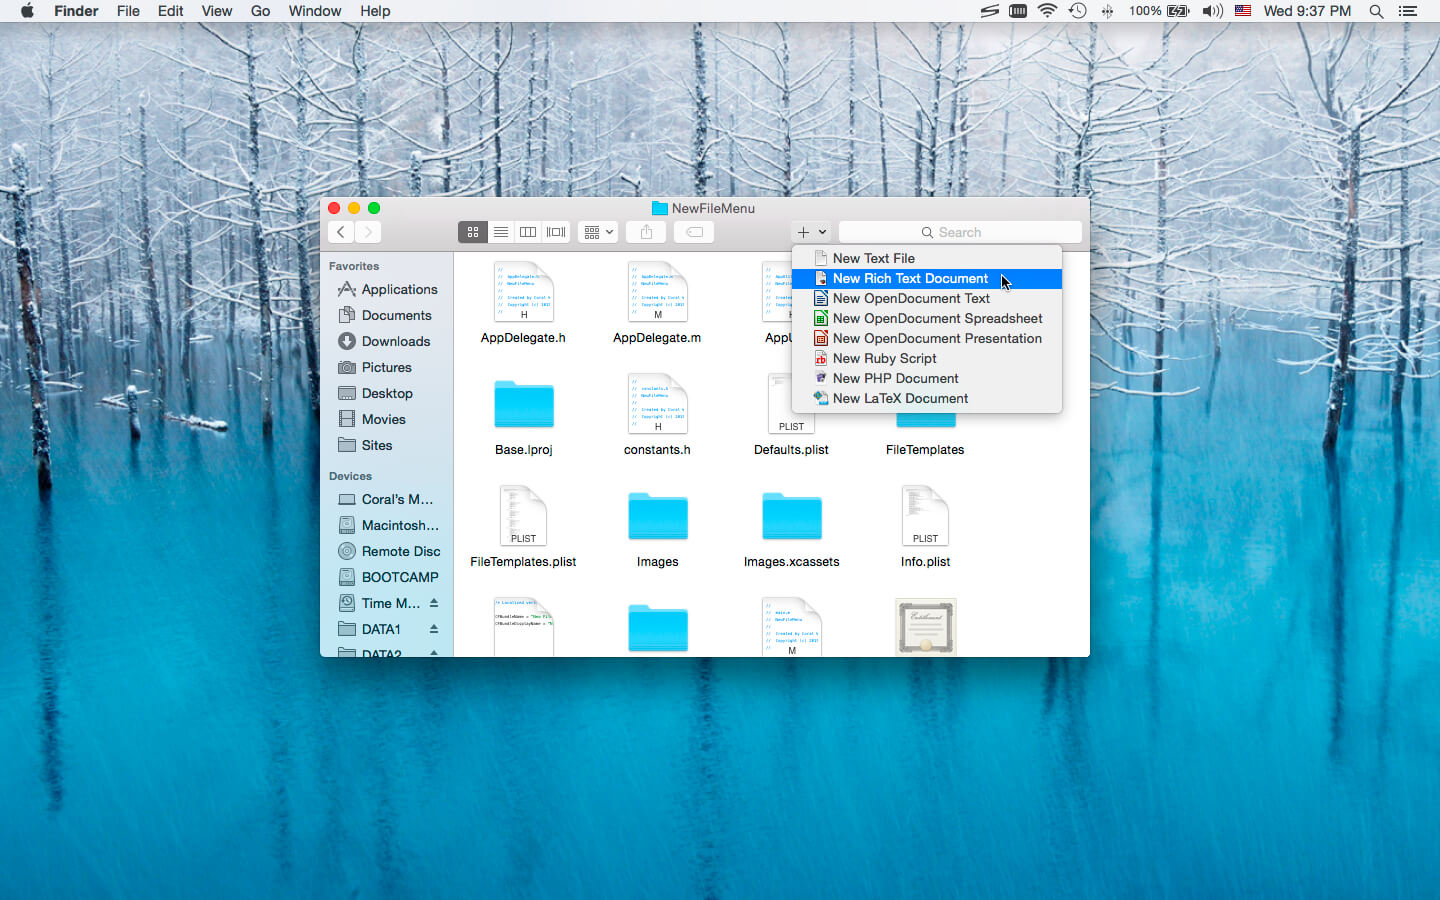The width and height of the screenshot is (1440, 900).
Task: Choose New OpenDocument Spreadsheet
Action: [926, 318]
